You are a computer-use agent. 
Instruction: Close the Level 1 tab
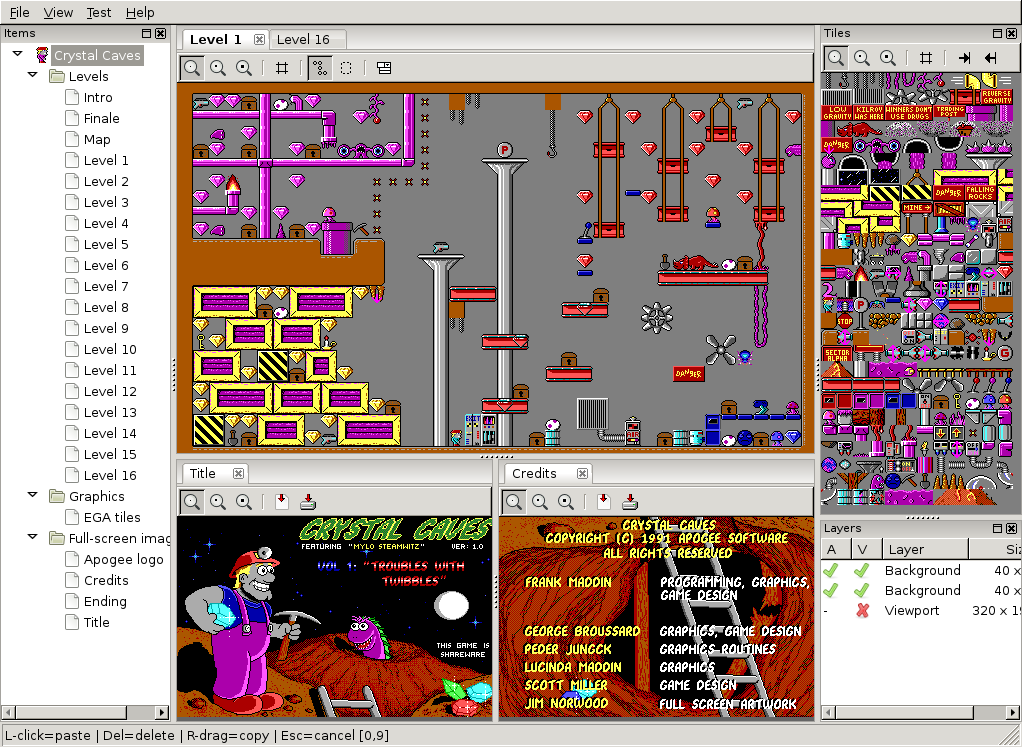259,40
